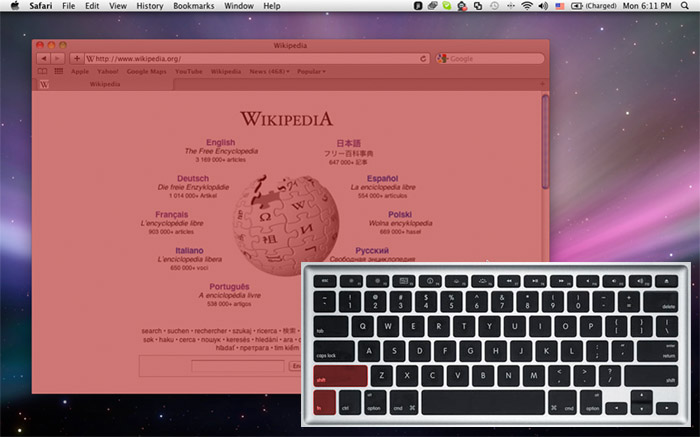Open English Wikipedia link
The image size is (700, 437).
click(221, 142)
